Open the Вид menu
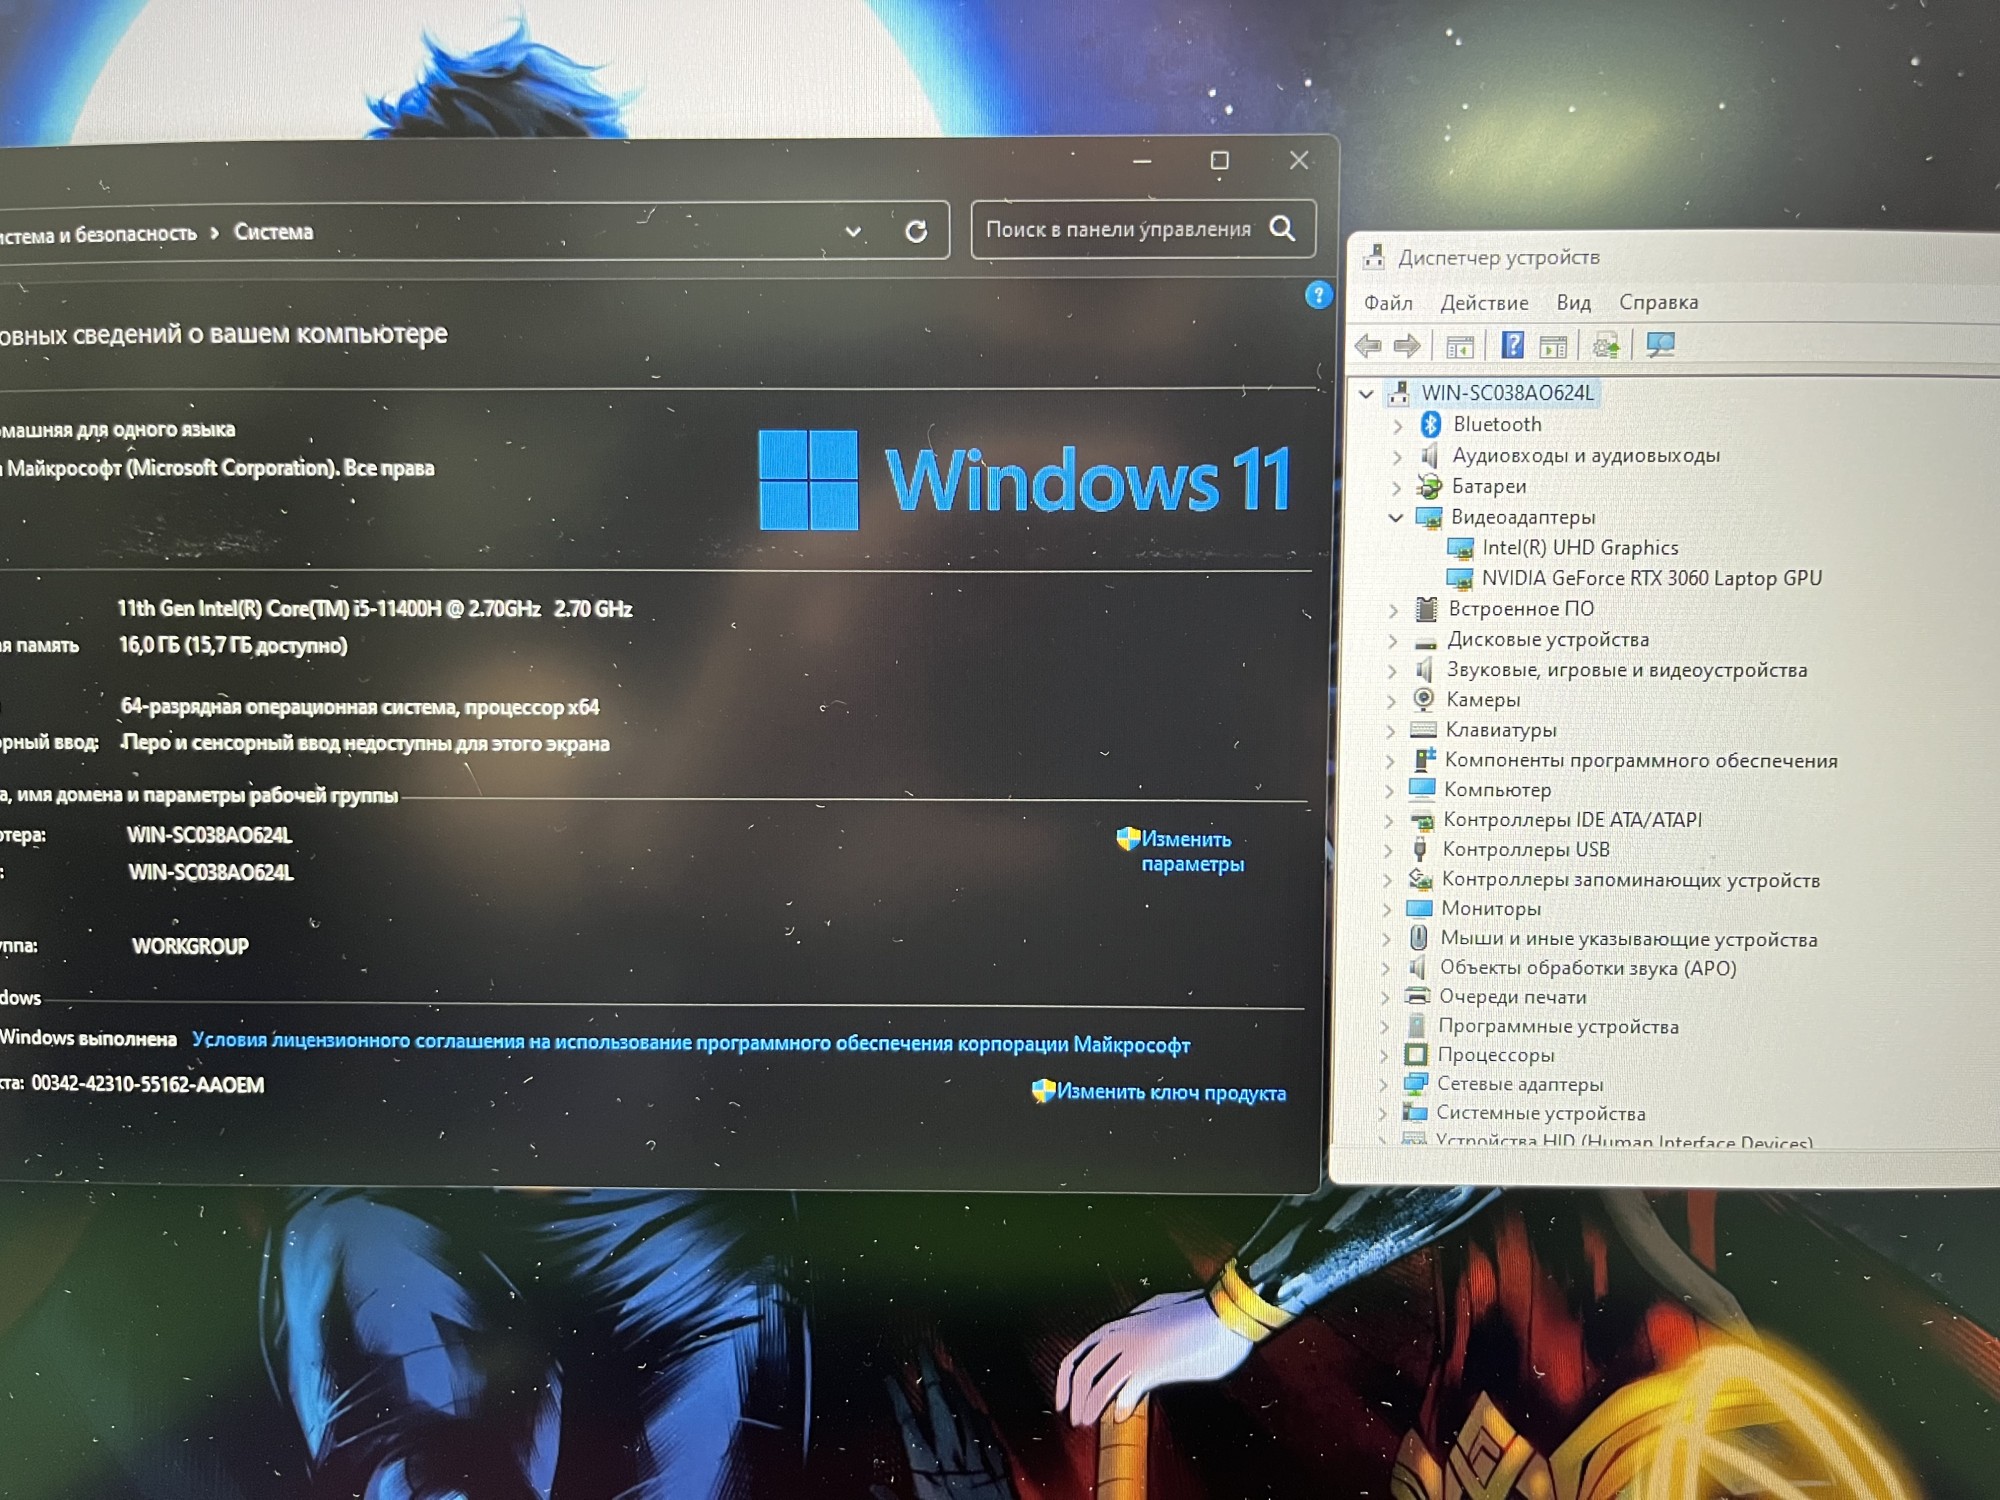 pyautogui.click(x=1573, y=303)
